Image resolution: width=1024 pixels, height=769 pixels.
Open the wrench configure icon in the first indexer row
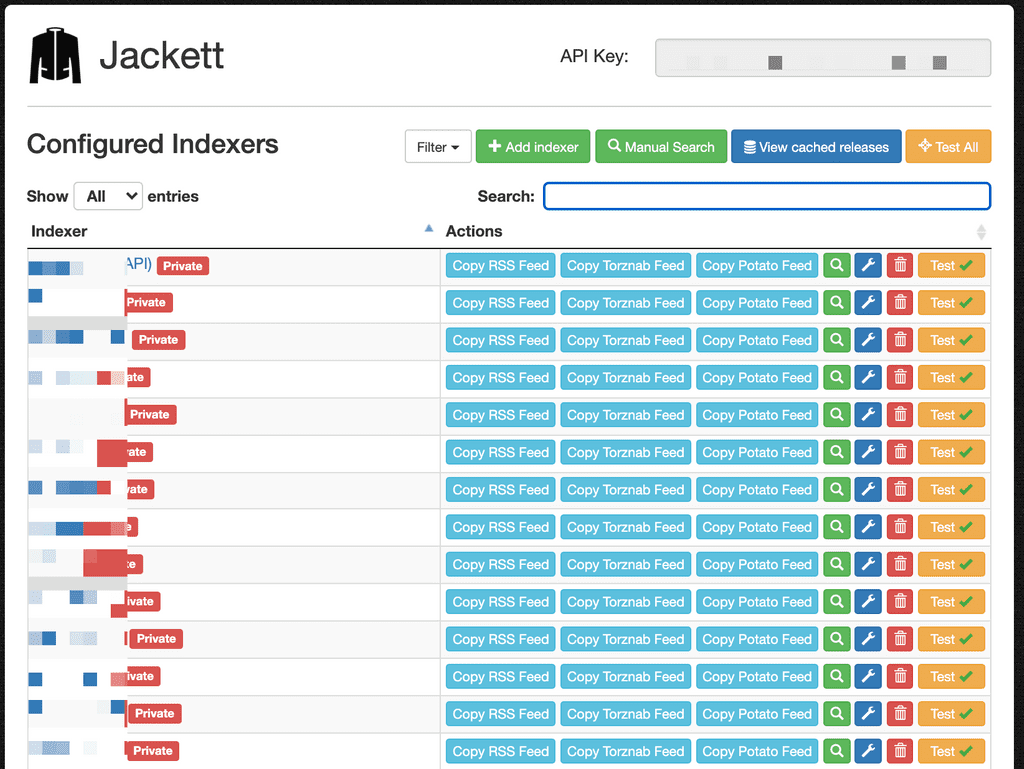coord(868,265)
